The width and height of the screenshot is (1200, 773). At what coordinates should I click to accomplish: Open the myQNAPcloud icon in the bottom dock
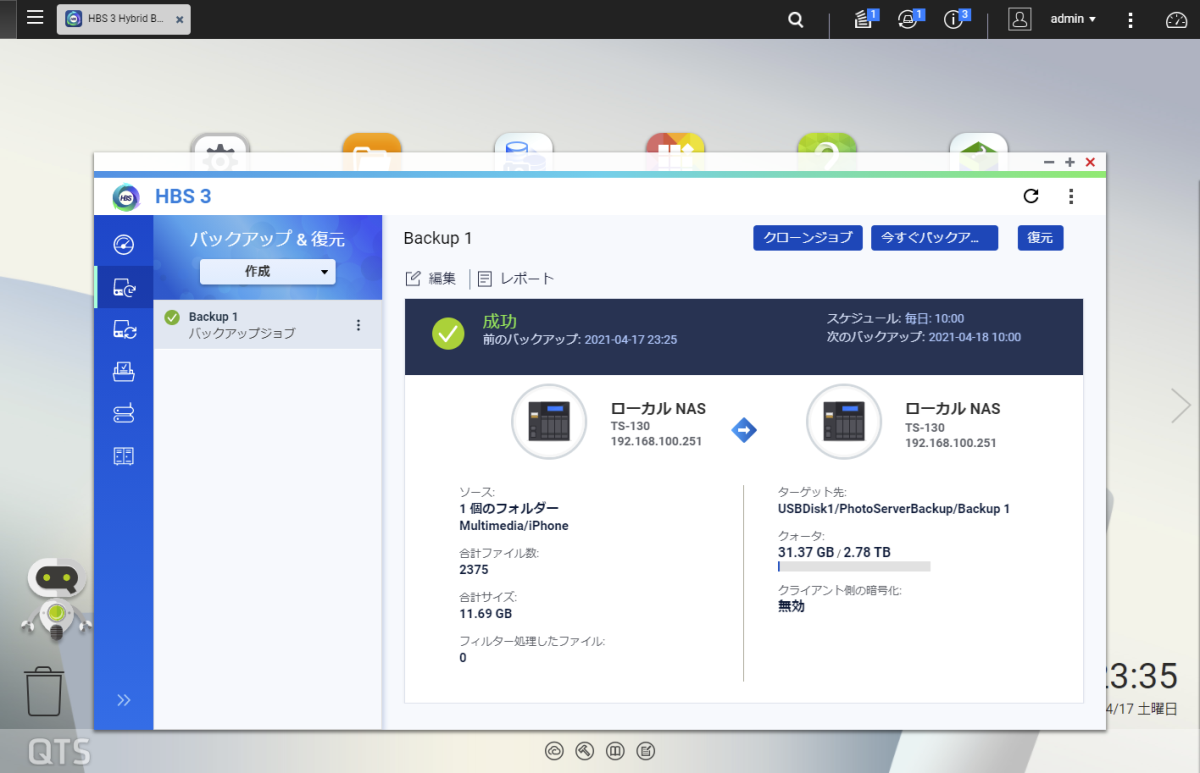[x=554, y=750]
